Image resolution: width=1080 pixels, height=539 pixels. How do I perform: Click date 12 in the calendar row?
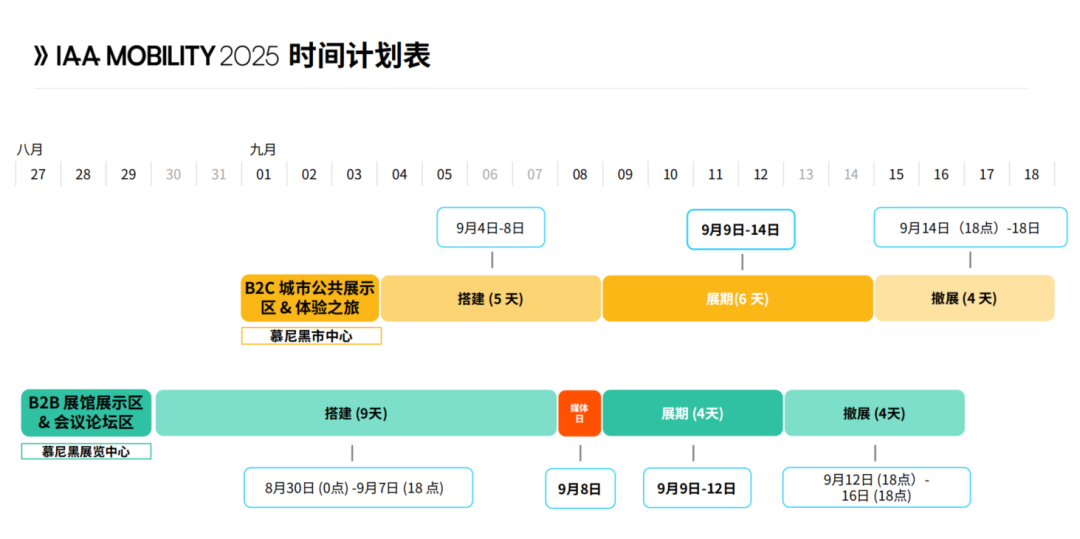pos(761,175)
